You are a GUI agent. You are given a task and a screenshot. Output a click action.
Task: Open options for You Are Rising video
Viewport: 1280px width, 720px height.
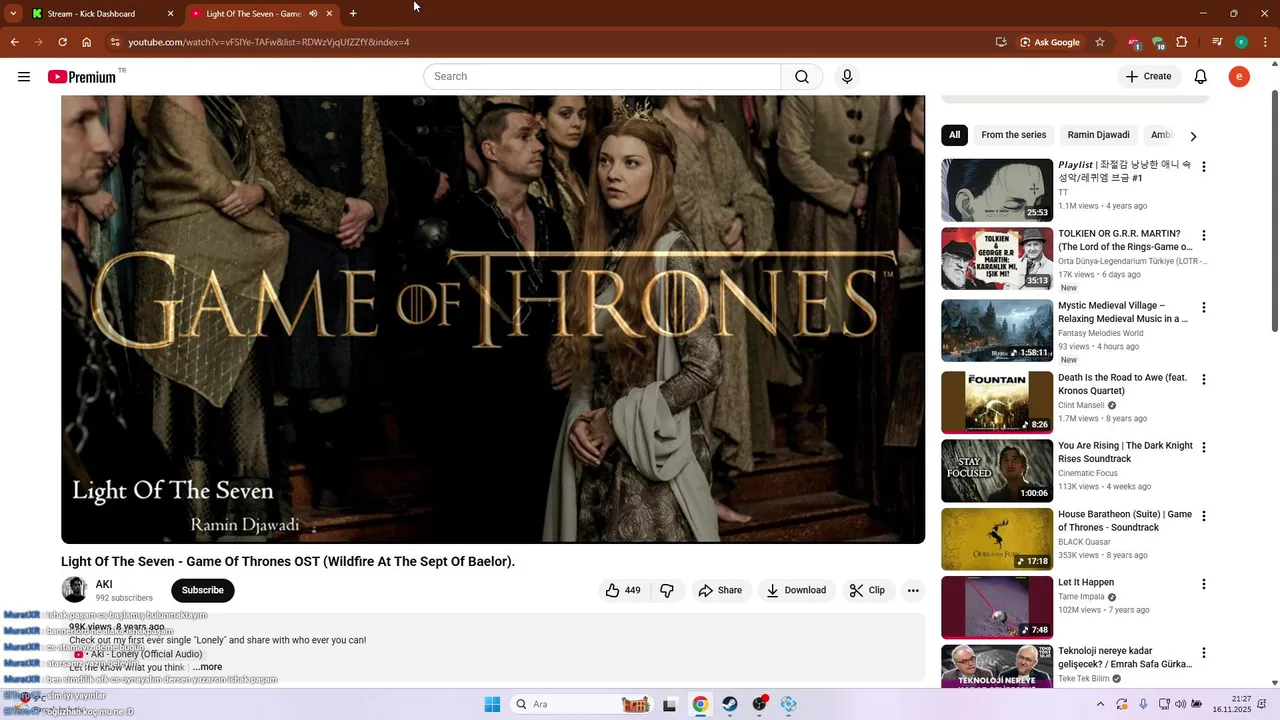(x=1204, y=448)
